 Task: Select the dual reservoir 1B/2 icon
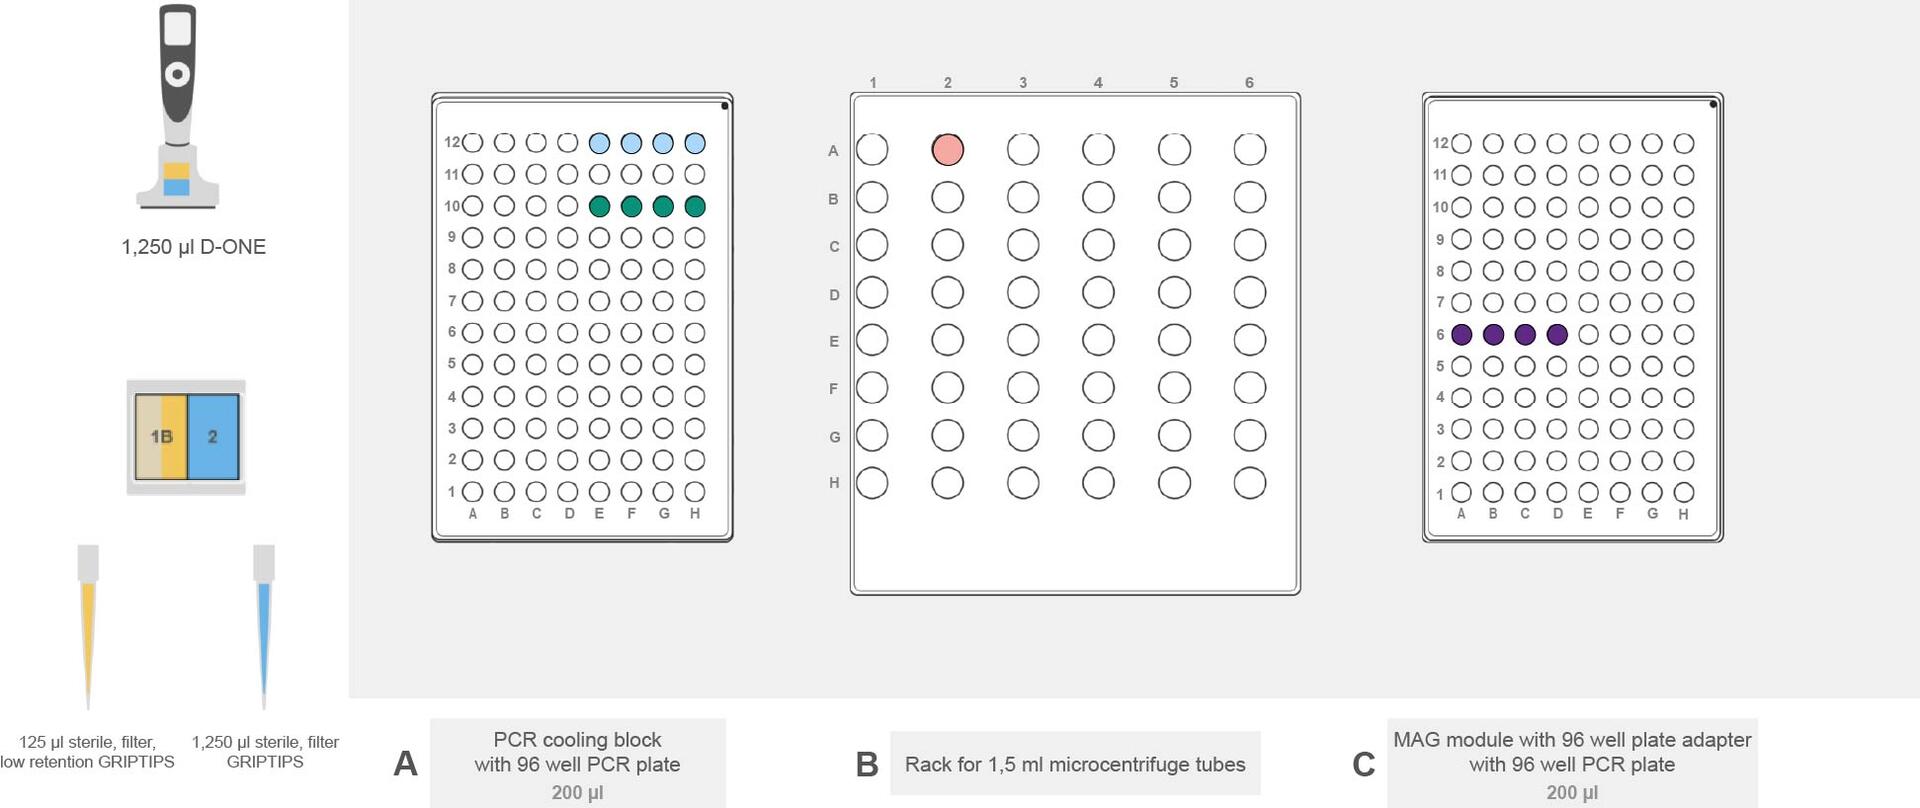tap(186, 437)
